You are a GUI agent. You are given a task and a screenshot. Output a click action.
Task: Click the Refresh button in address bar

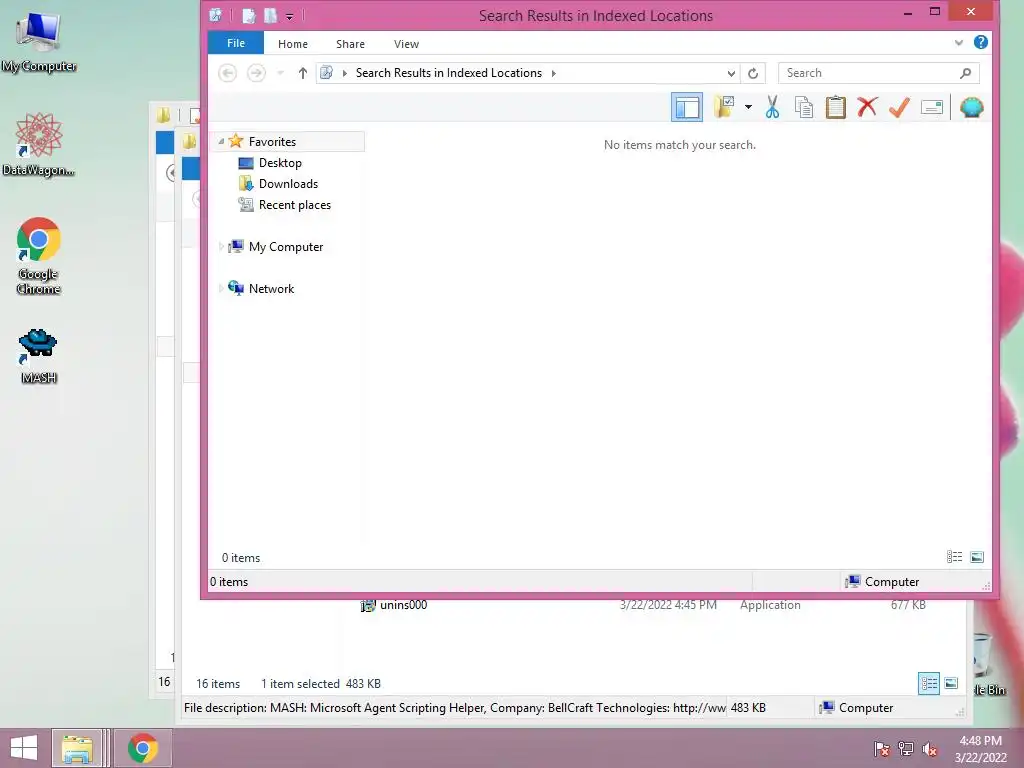pos(753,73)
